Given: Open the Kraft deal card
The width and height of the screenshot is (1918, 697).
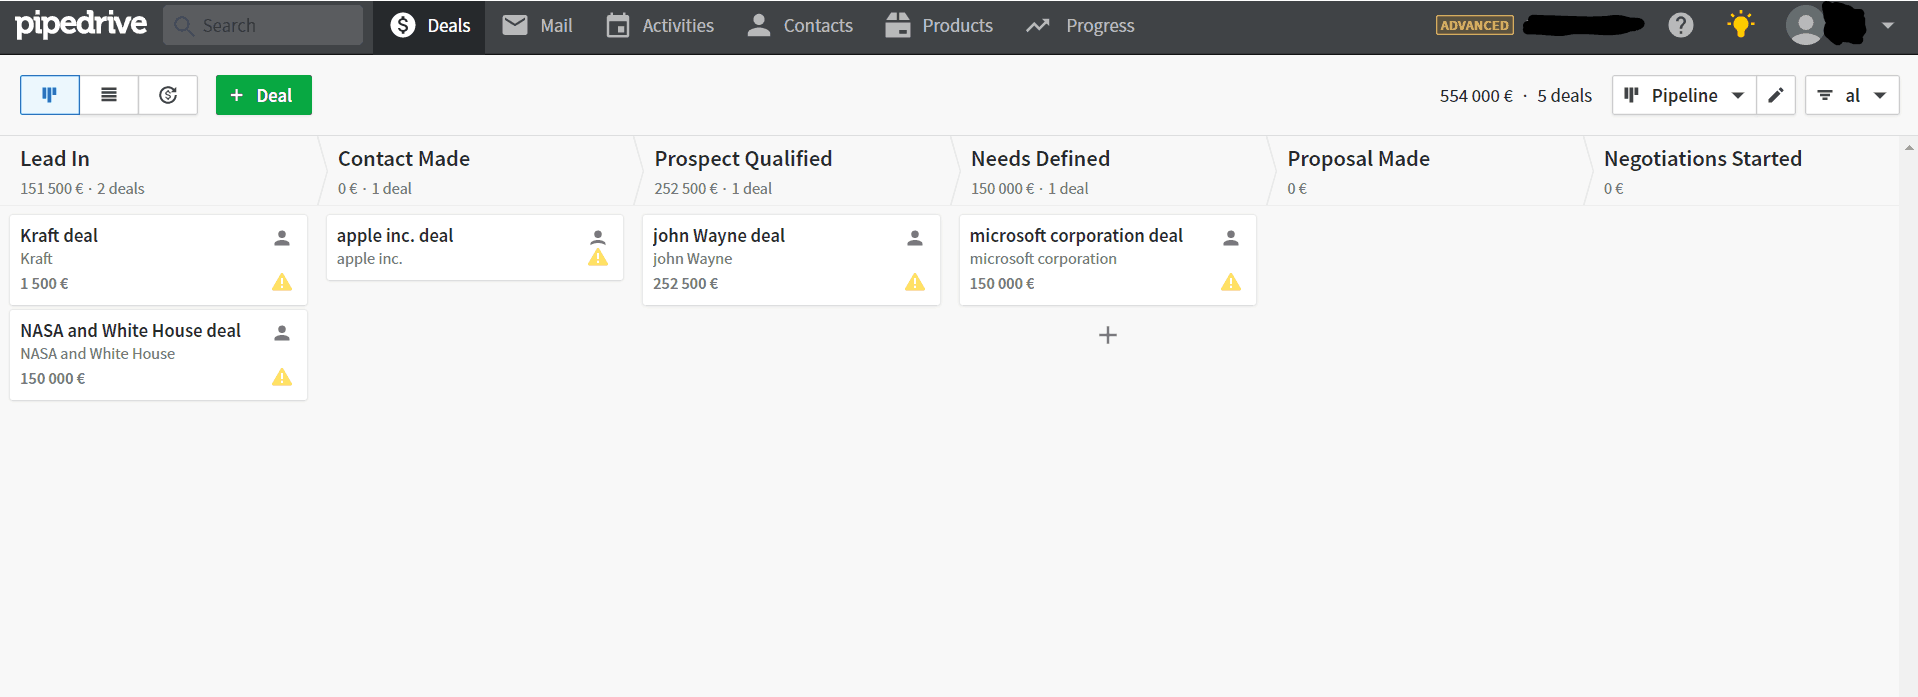Looking at the screenshot, I should pos(158,260).
